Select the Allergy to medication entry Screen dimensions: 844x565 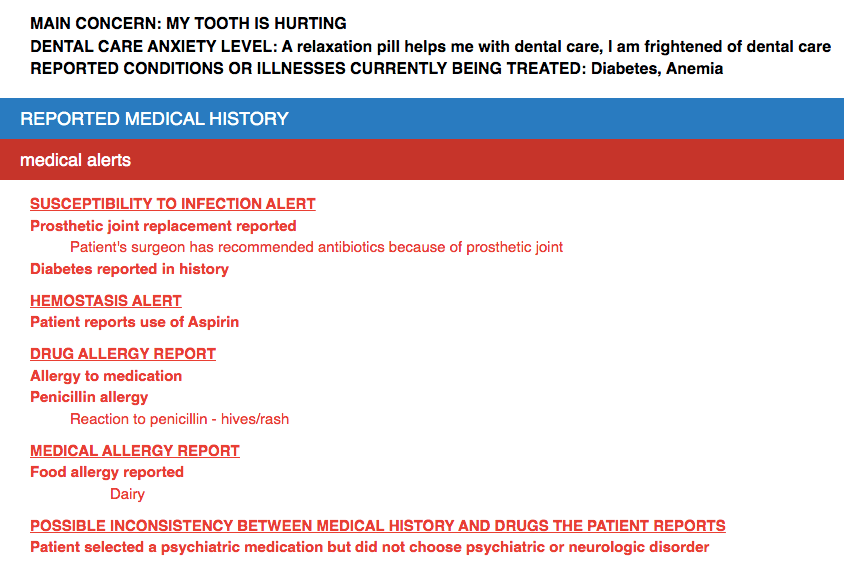pyautogui.click(x=106, y=376)
